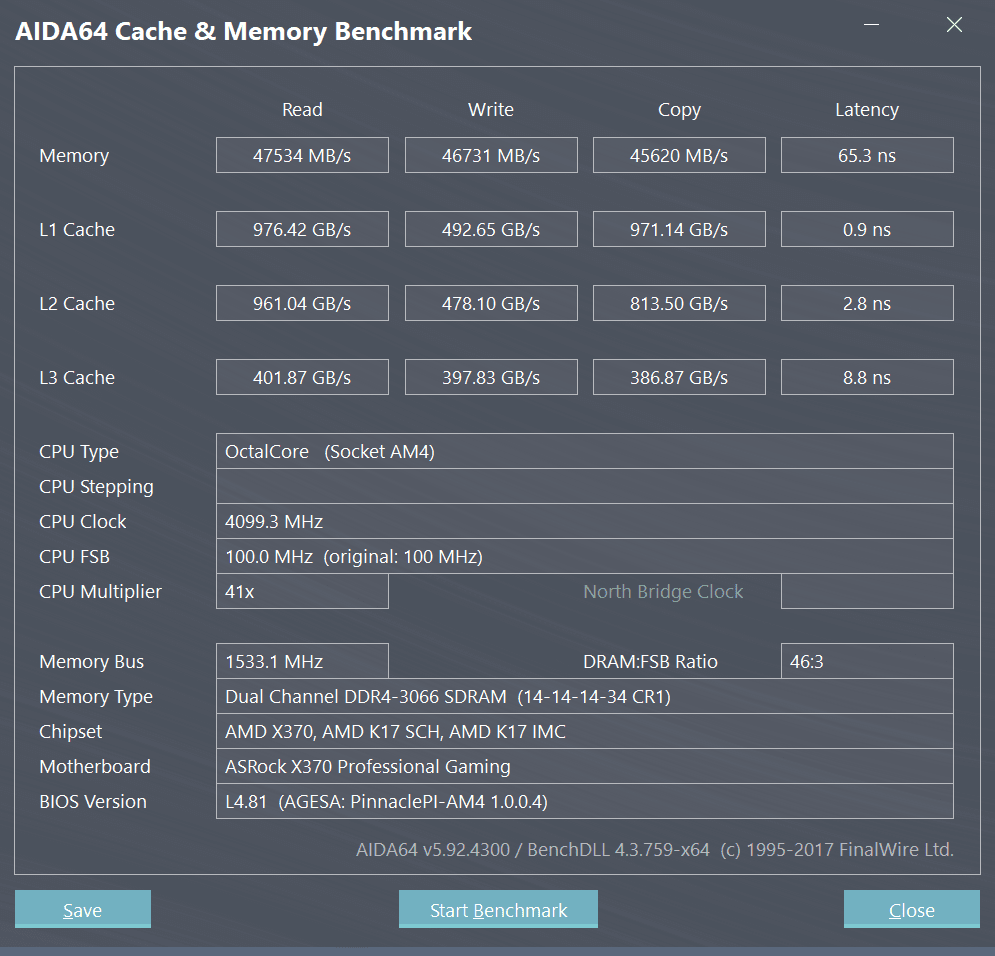Select Memory Read value 47534 MB/s
Viewport: 995px width, 956px height.
302,155
